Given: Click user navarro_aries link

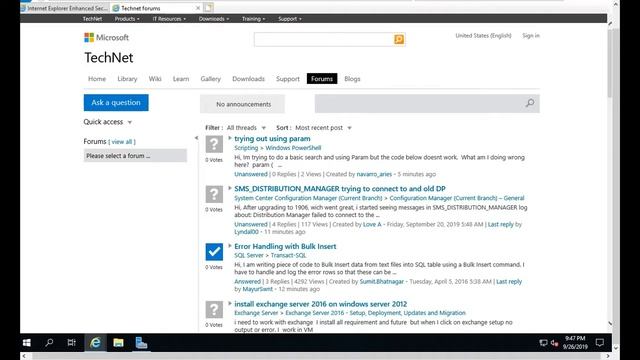Looking at the screenshot, I should 374,174.
